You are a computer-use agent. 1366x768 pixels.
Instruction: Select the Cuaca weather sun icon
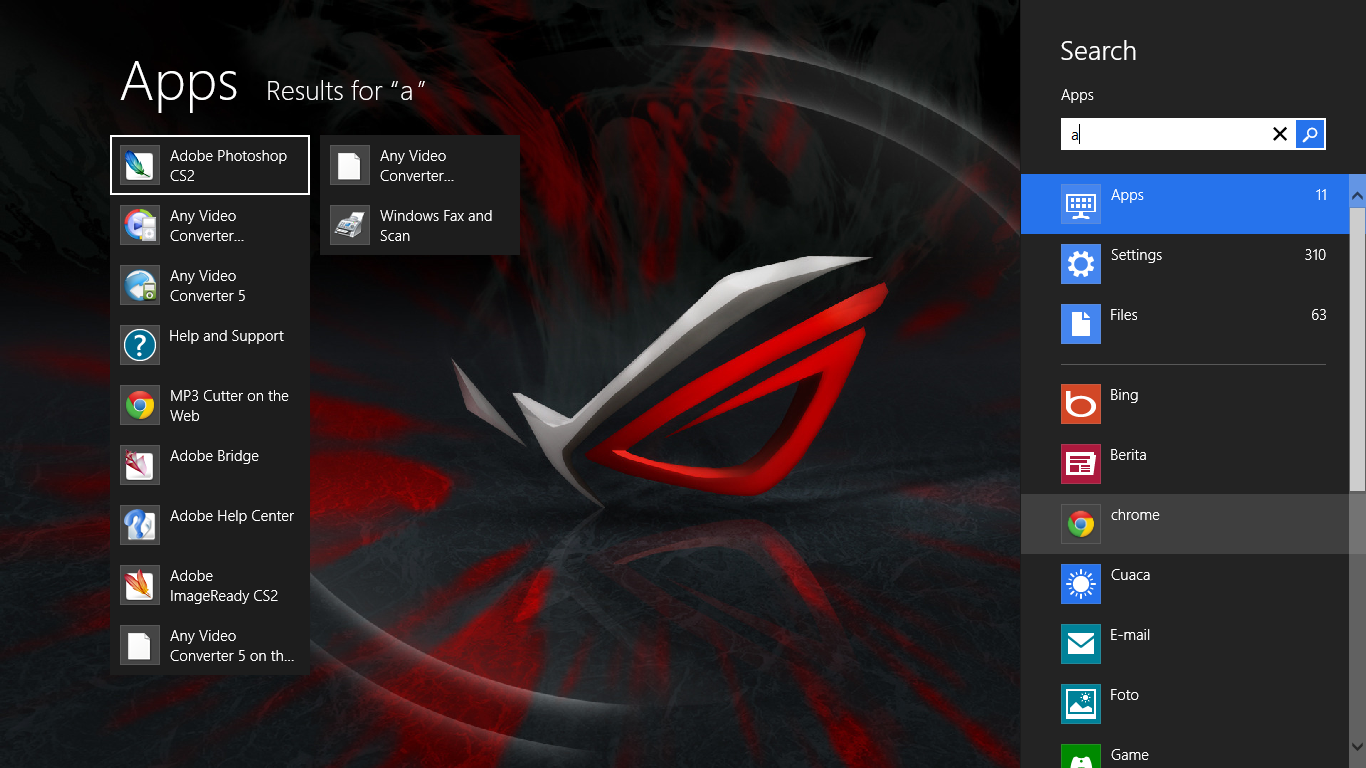coord(1081,584)
